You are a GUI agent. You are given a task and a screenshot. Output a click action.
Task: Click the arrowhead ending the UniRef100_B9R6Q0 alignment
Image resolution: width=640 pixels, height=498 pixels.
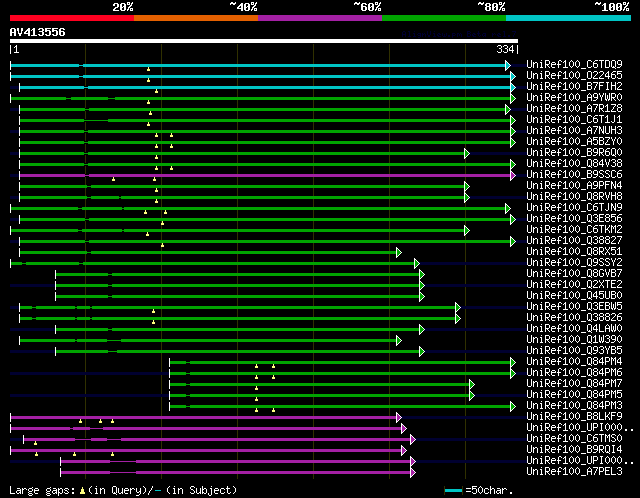(466, 153)
